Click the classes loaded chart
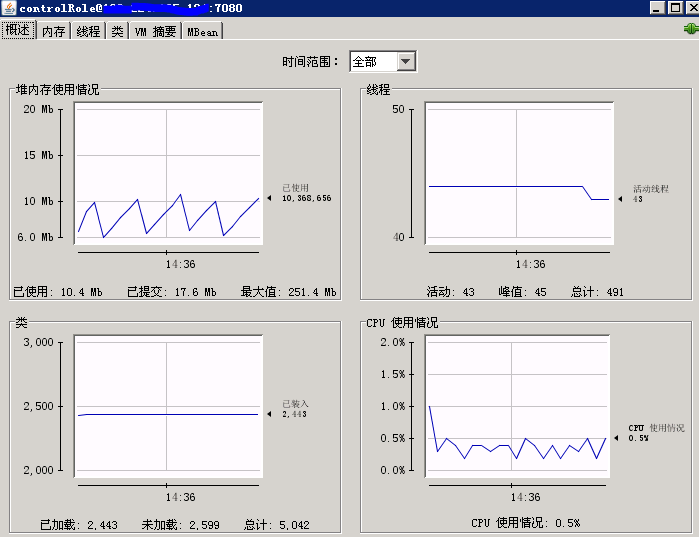Screen dimensions: 699x537 (x=169, y=406)
